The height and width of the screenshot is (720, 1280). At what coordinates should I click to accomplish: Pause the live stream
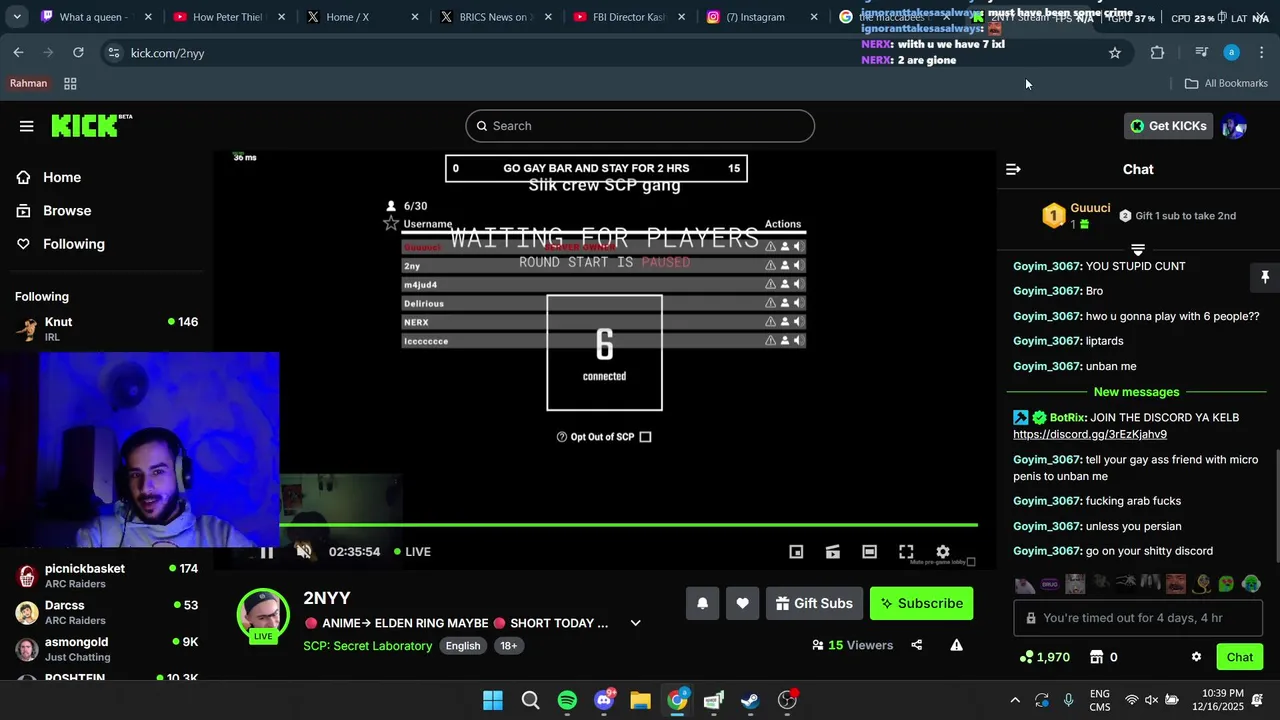266,552
